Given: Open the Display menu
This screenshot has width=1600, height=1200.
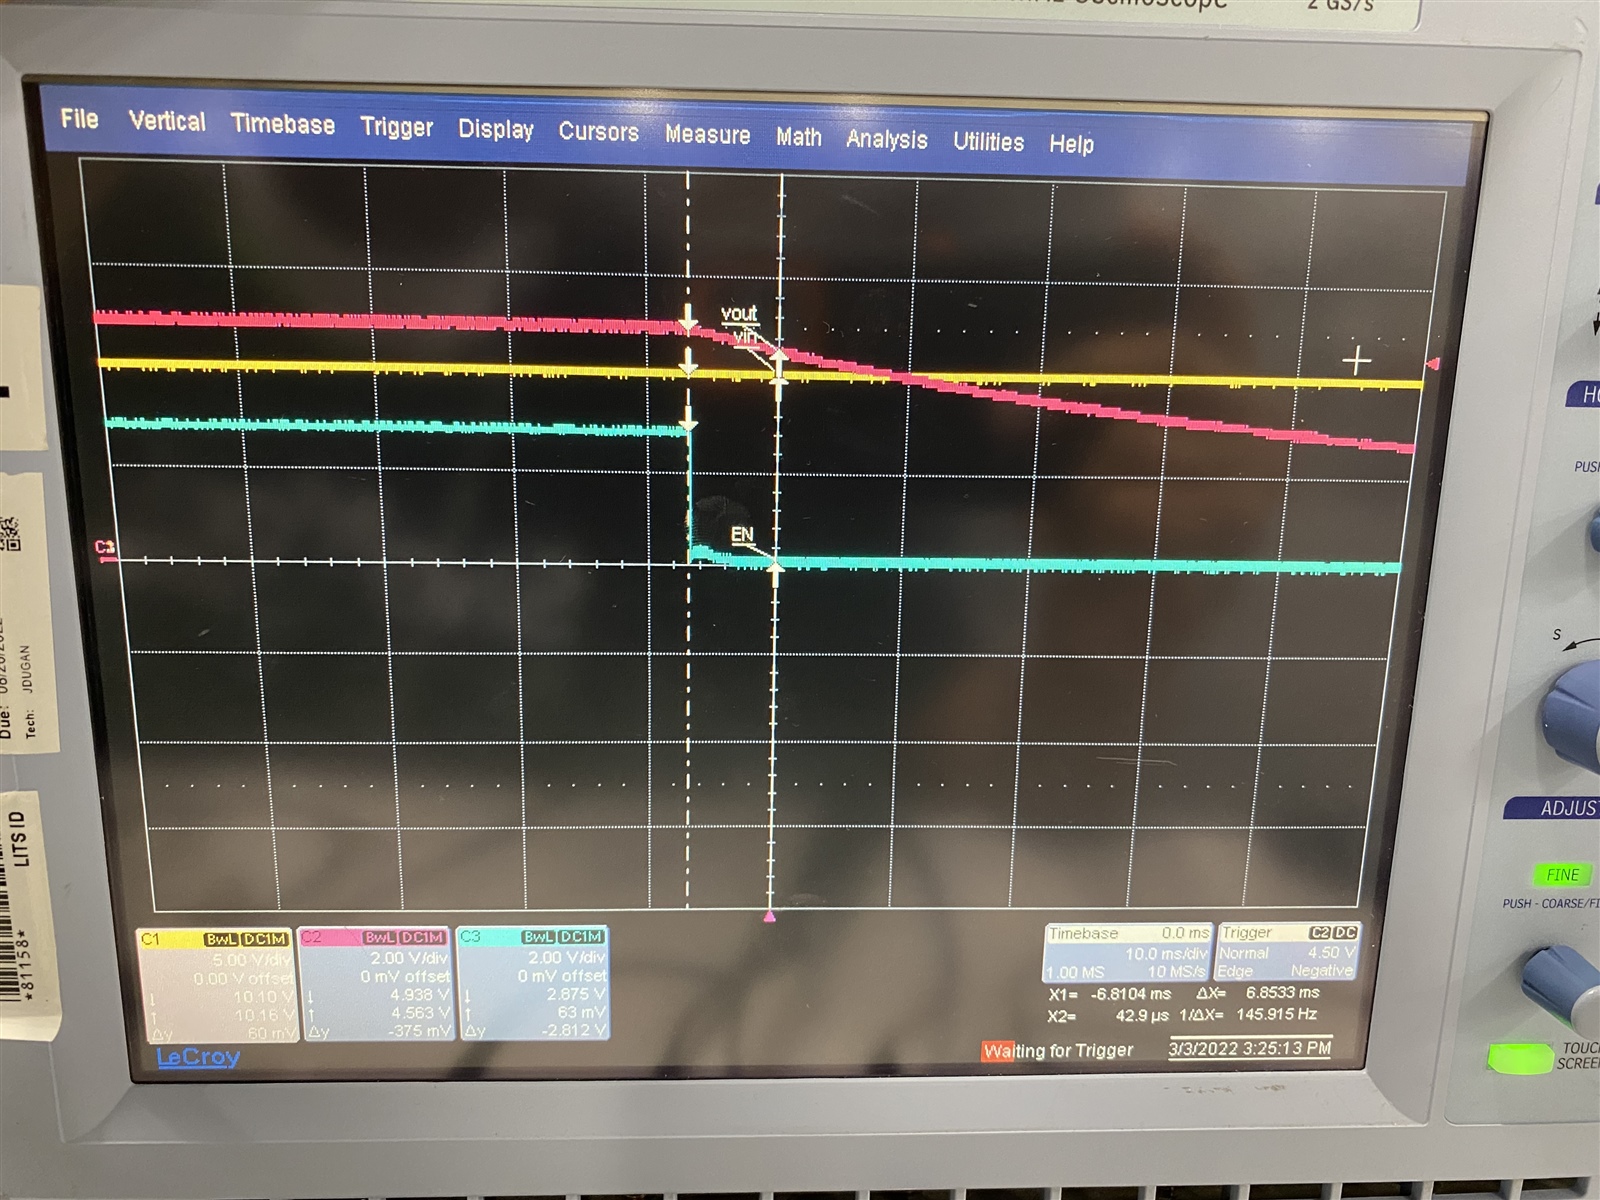Looking at the screenshot, I should (x=496, y=131).
